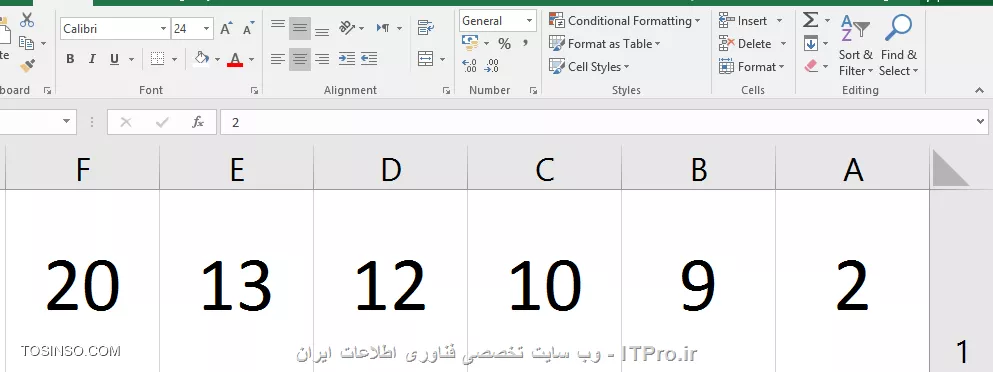Apply Percent Style to the selected cell
993x372 pixels.
(x=504, y=44)
